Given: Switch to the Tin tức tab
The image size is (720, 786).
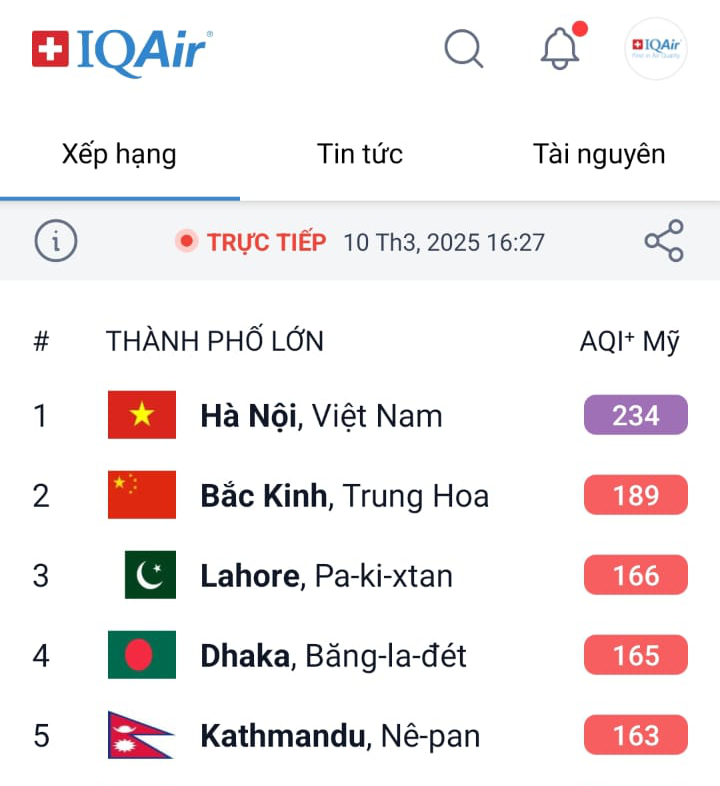Looking at the screenshot, I should [x=360, y=154].
